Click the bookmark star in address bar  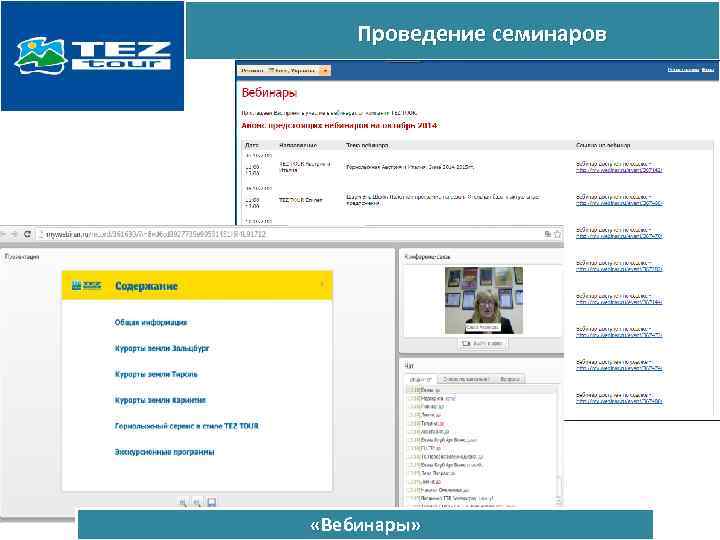tap(557, 234)
